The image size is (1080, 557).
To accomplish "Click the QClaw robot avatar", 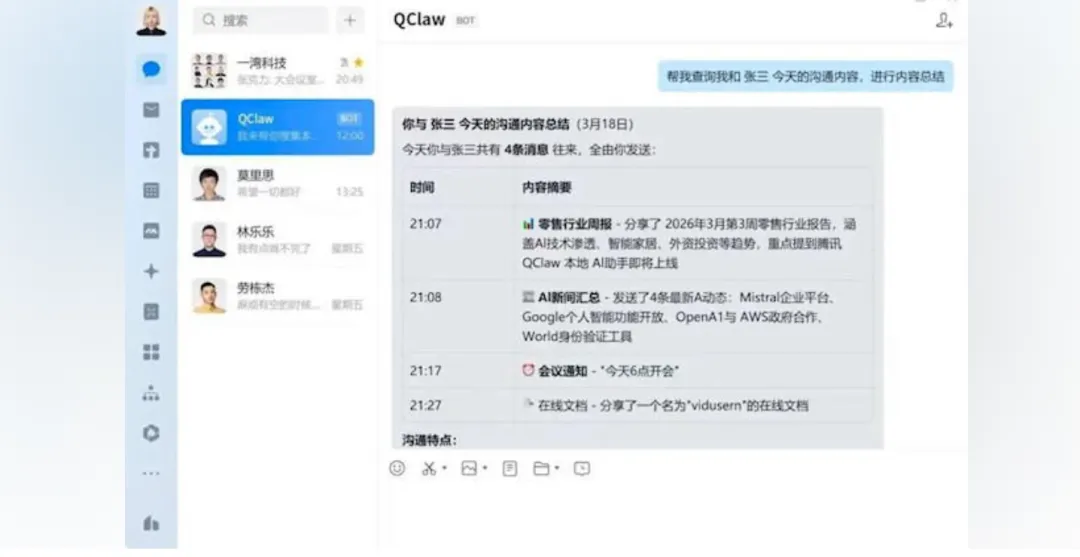I will click(209, 127).
